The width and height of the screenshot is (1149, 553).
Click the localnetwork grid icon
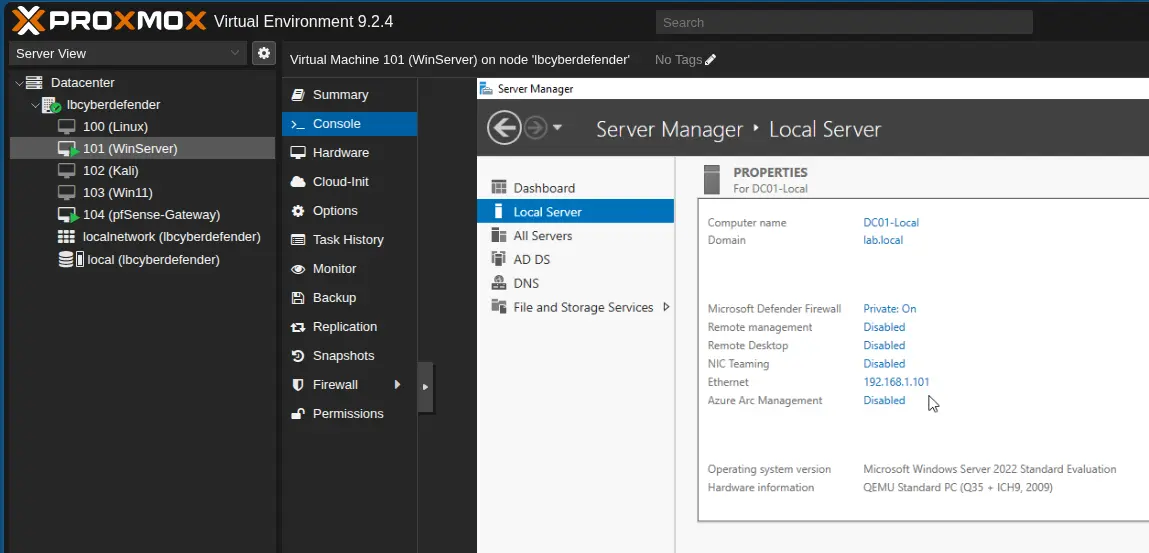click(66, 237)
